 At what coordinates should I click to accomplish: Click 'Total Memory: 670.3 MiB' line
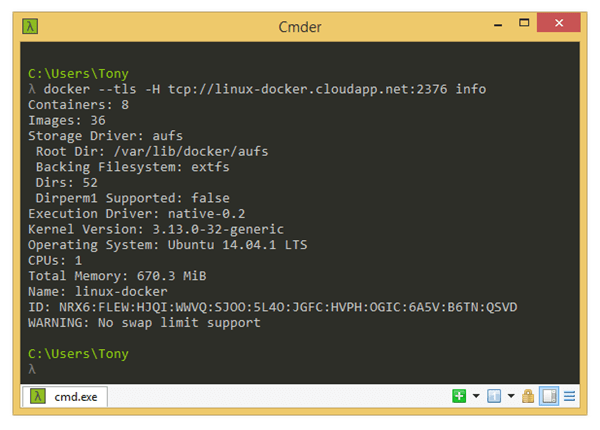click(x=117, y=276)
